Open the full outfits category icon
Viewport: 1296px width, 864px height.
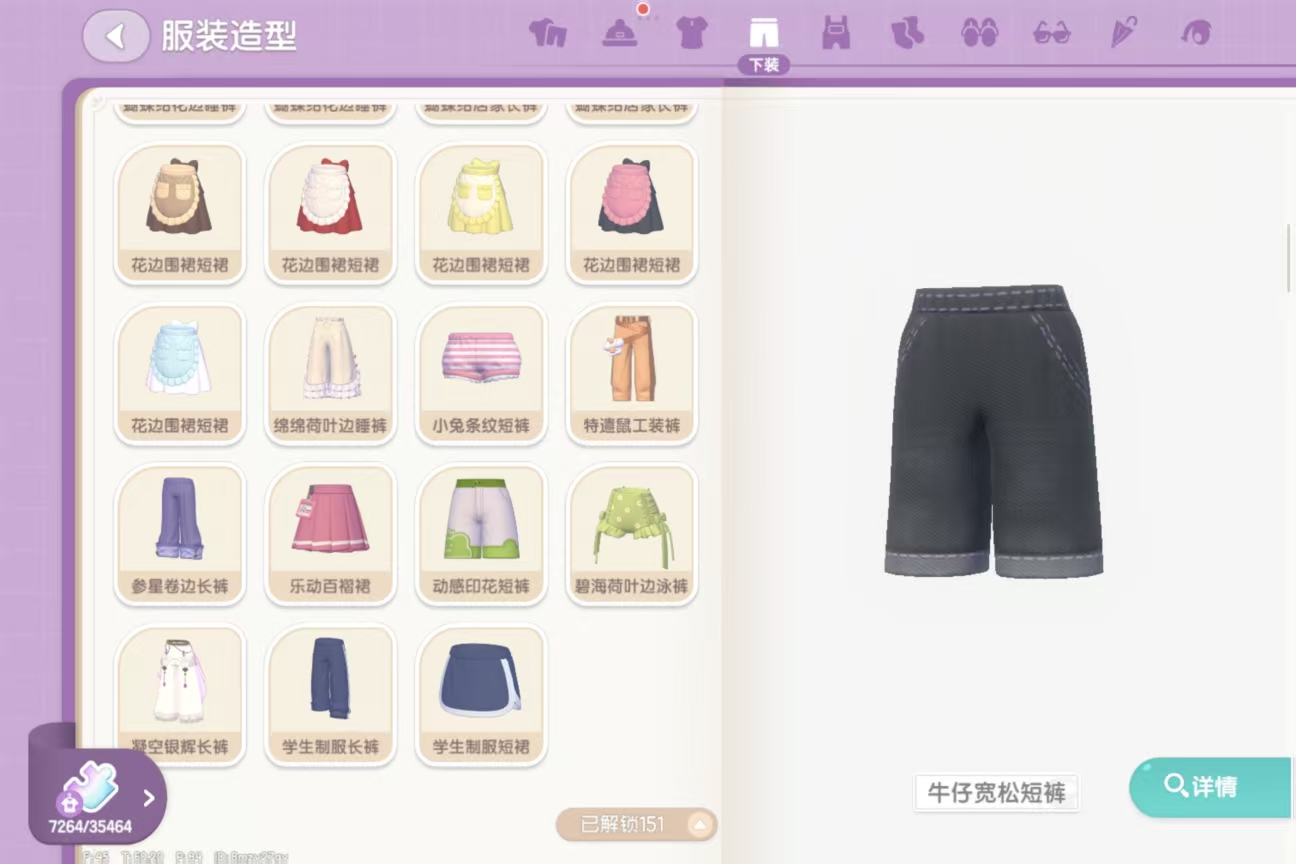tap(548, 33)
